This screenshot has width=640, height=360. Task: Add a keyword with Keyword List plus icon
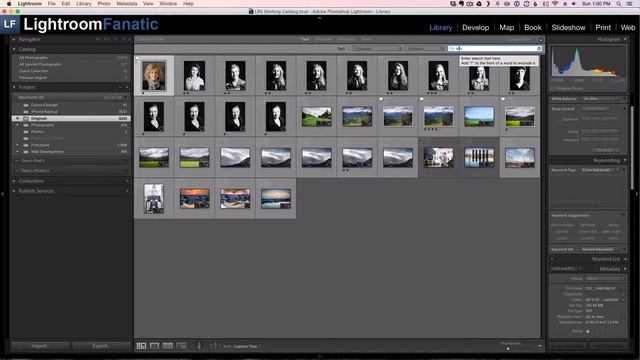click(552, 259)
